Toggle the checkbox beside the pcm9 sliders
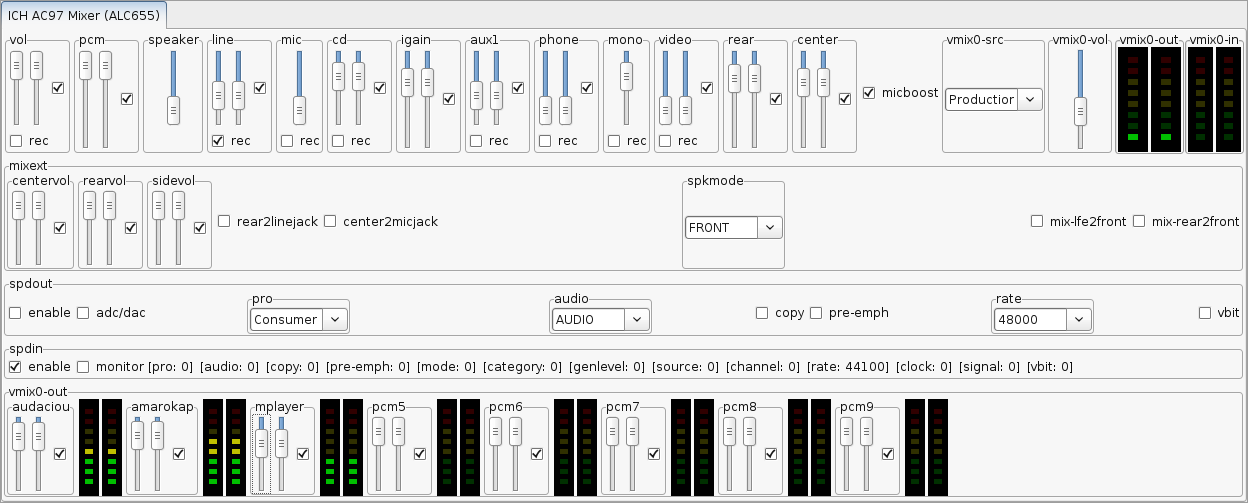This screenshot has width=1248, height=503. [x=888, y=454]
